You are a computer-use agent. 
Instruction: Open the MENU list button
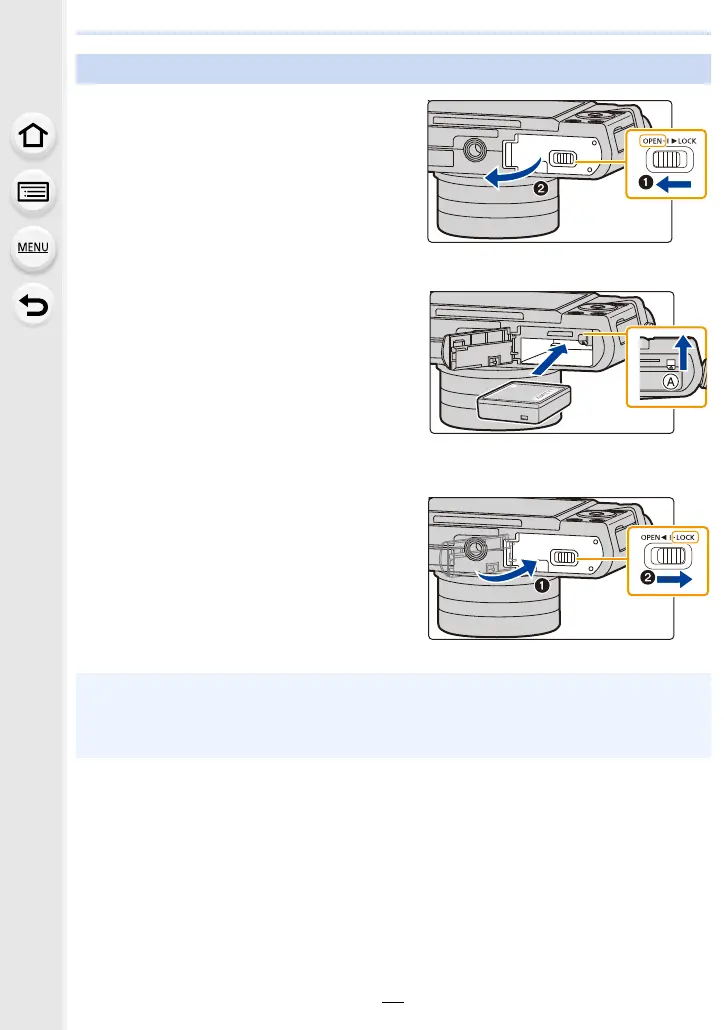tap(33, 248)
